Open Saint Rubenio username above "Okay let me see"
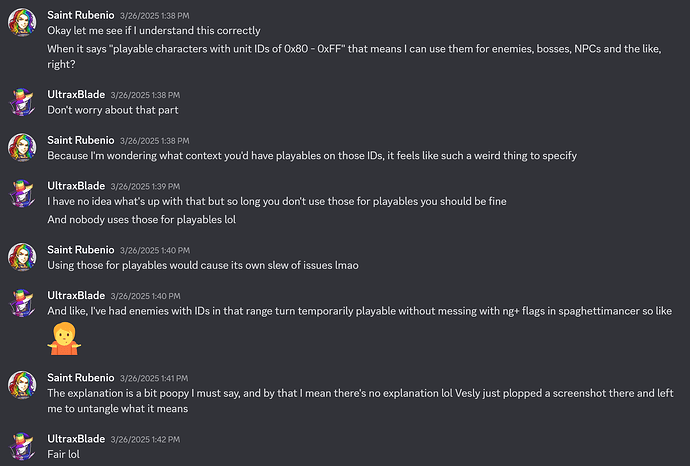 click(x=80, y=16)
